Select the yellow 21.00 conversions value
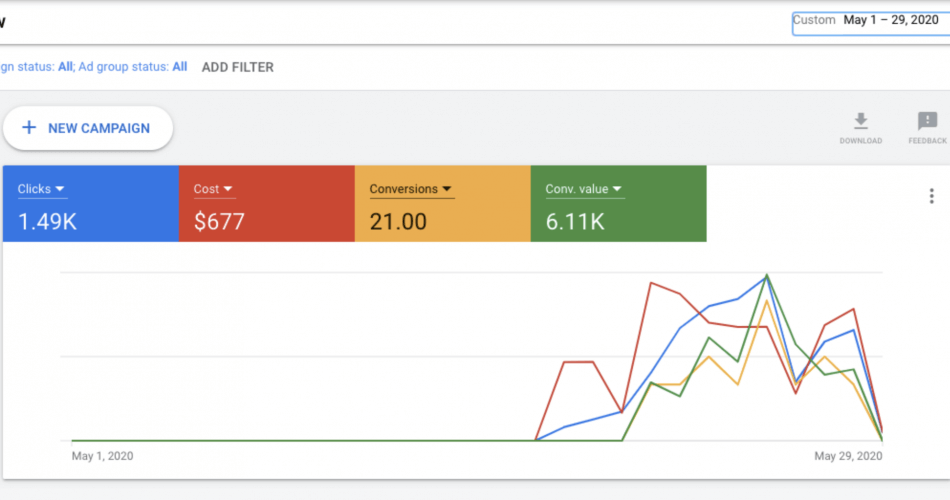The height and width of the screenshot is (500, 950). click(x=399, y=221)
